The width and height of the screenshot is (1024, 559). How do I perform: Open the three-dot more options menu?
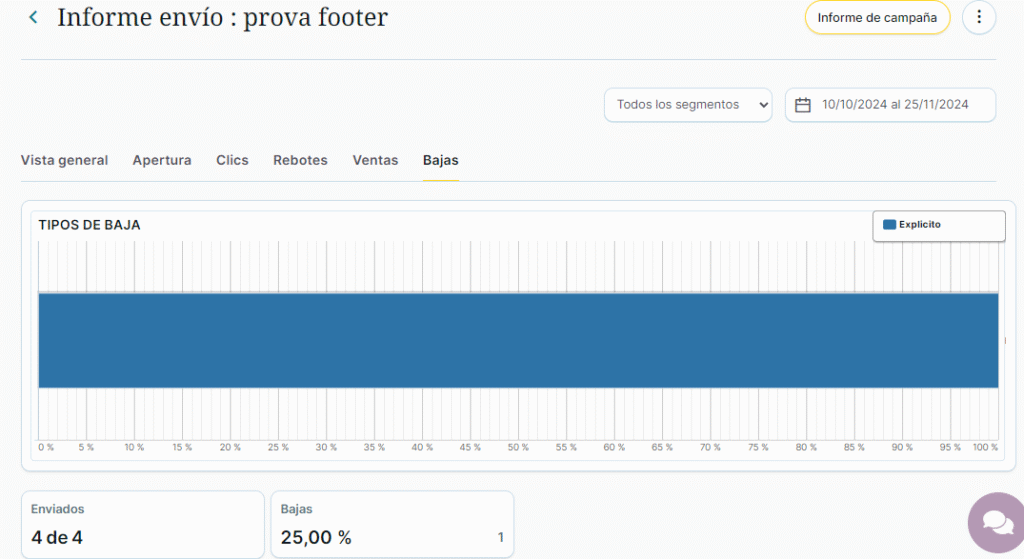[x=979, y=17]
